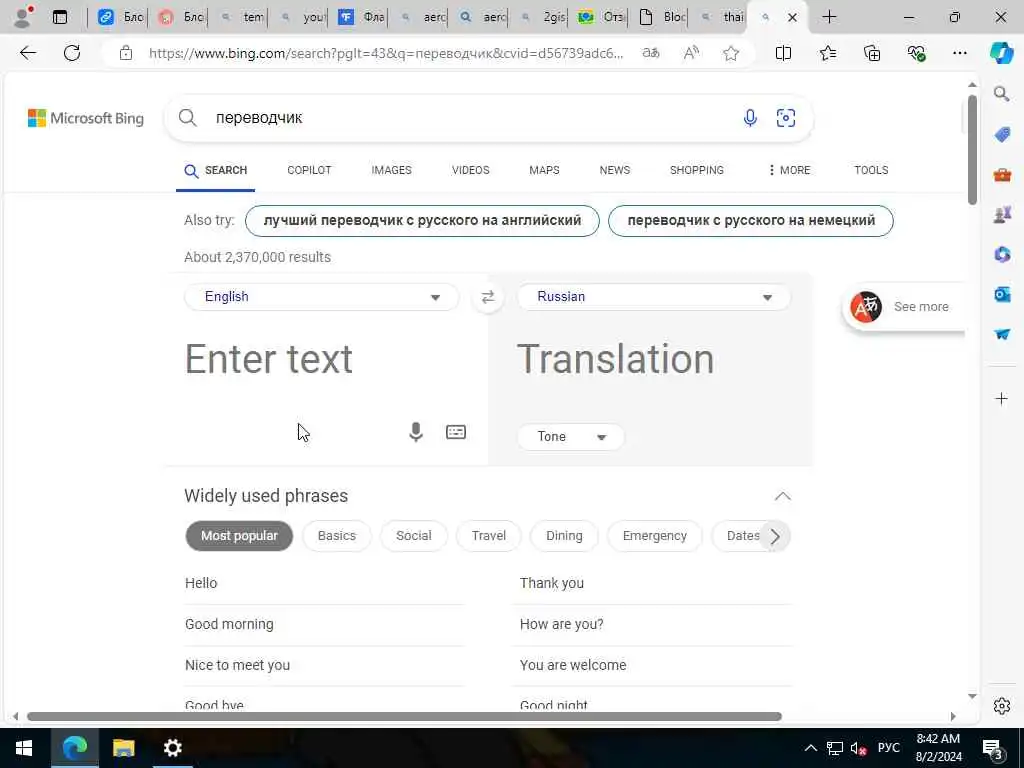Open the source language English dropdown
This screenshot has height=768, width=1024.
(x=322, y=297)
